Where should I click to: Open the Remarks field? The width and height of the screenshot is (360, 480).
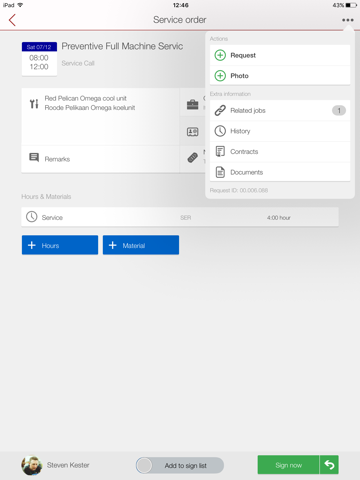click(x=100, y=159)
